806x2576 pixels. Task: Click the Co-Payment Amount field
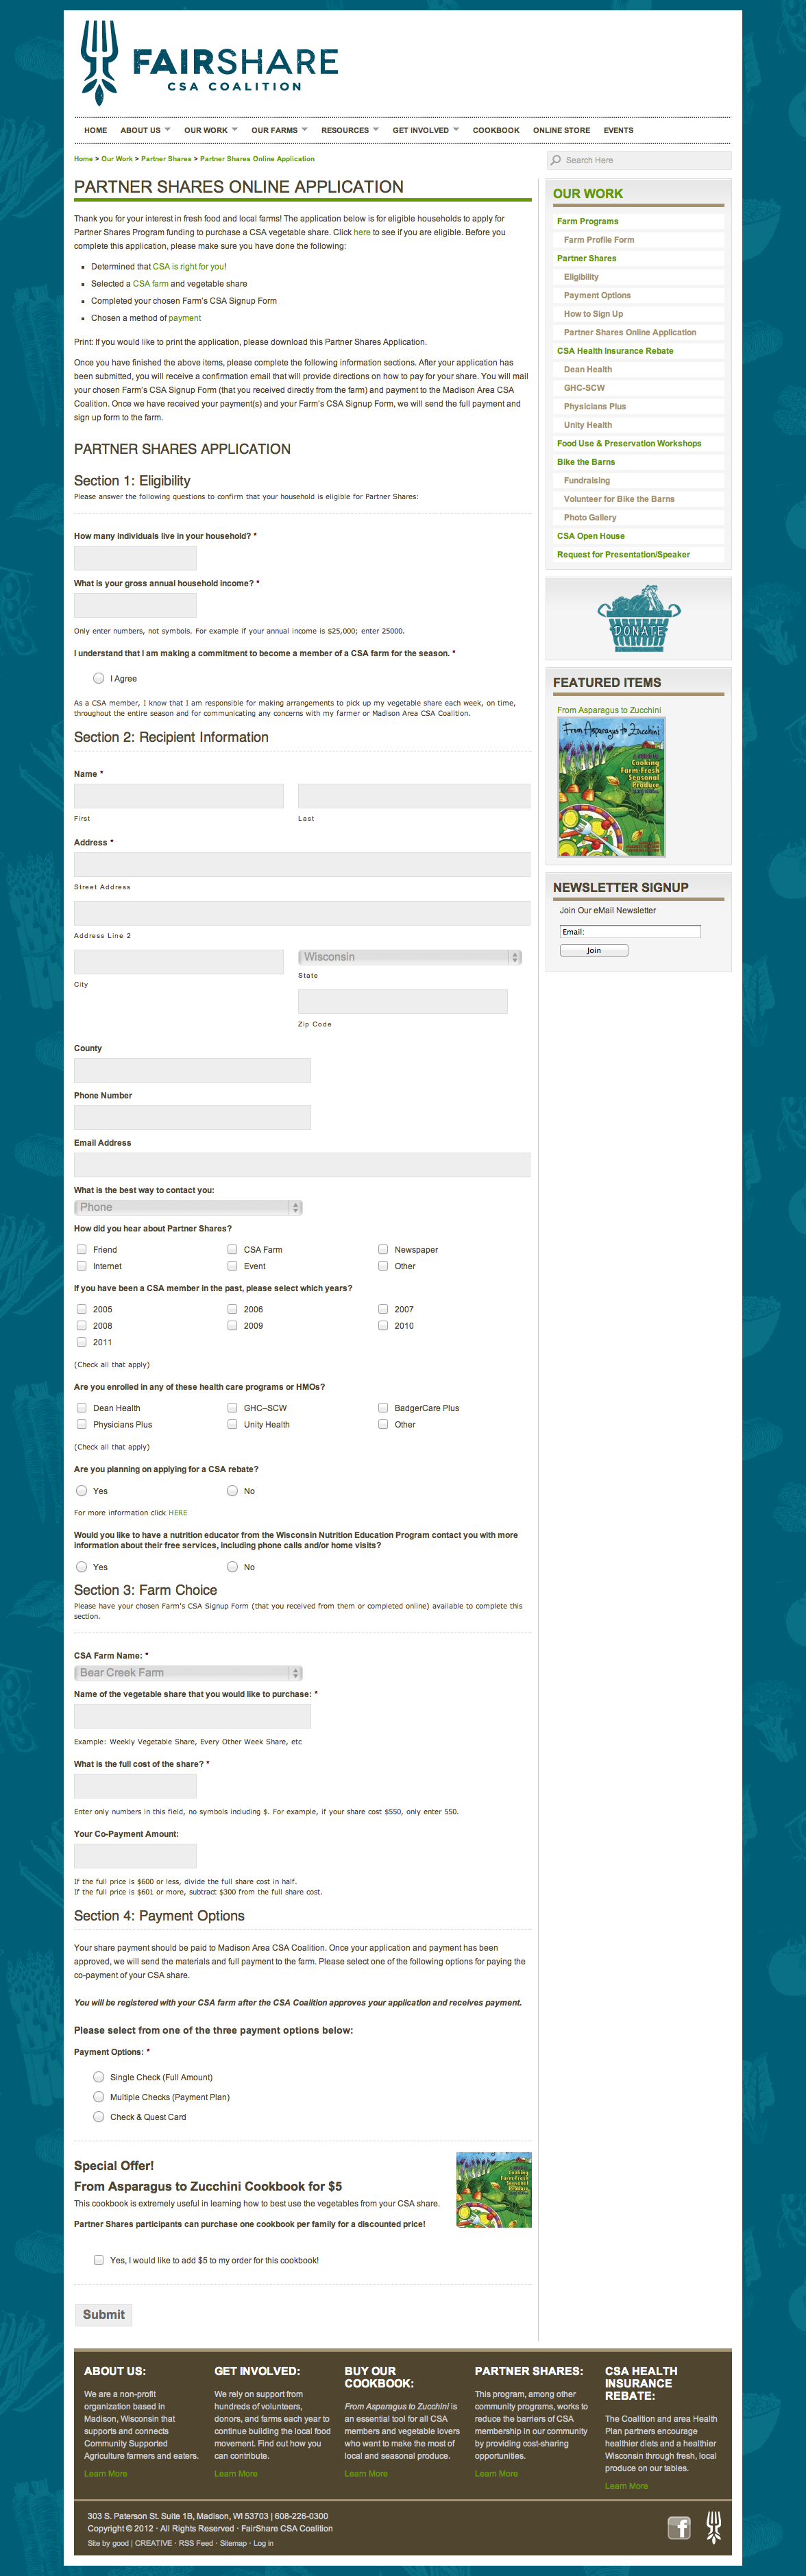point(135,1856)
